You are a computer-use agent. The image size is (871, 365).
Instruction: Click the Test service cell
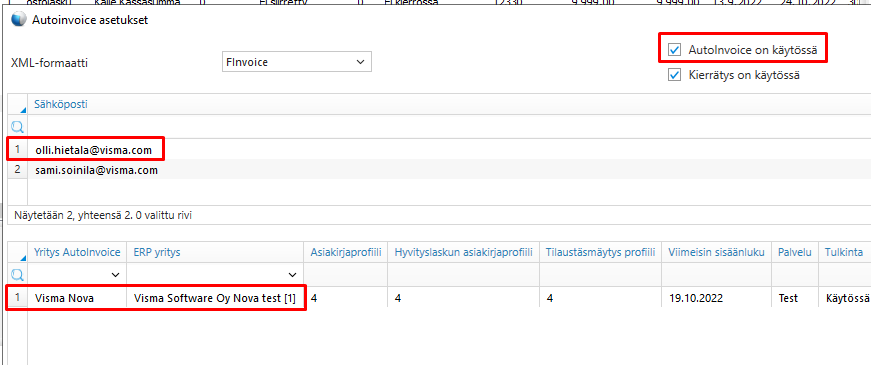click(x=795, y=298)
